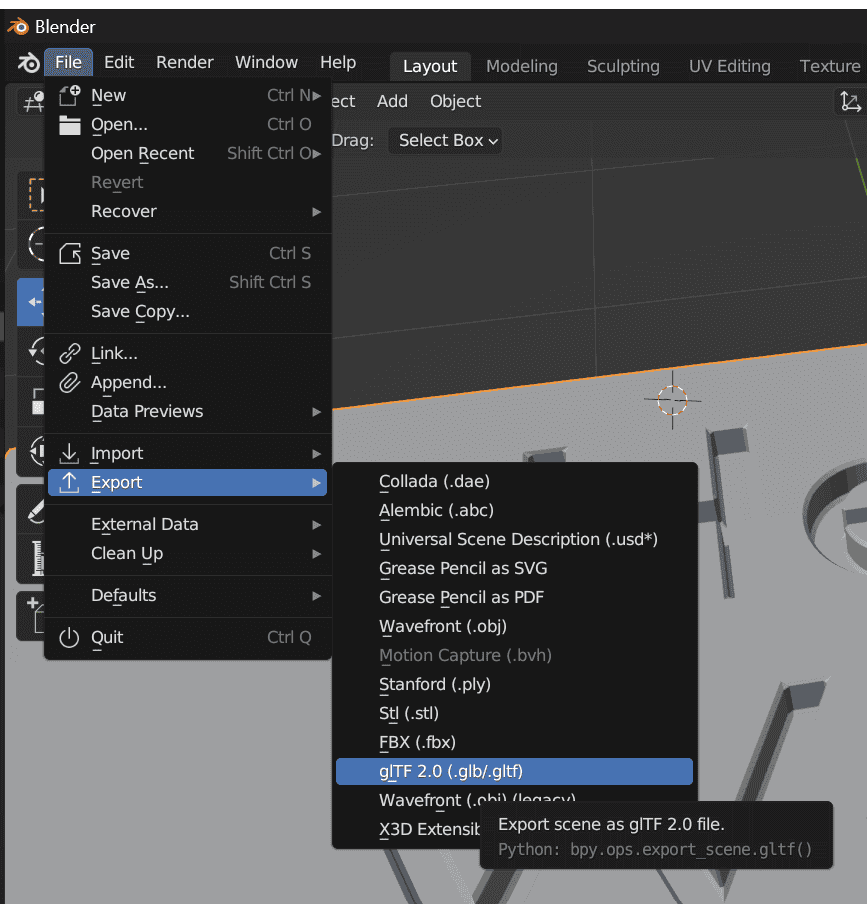The height and width of the screenshot is (904, 867).
Task: Click the Export upload-arrow icon
Action: pos(69,483)
